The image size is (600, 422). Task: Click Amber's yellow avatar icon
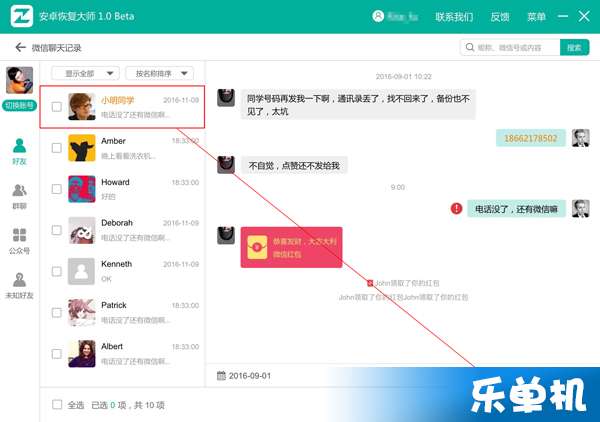click(82, 148)
